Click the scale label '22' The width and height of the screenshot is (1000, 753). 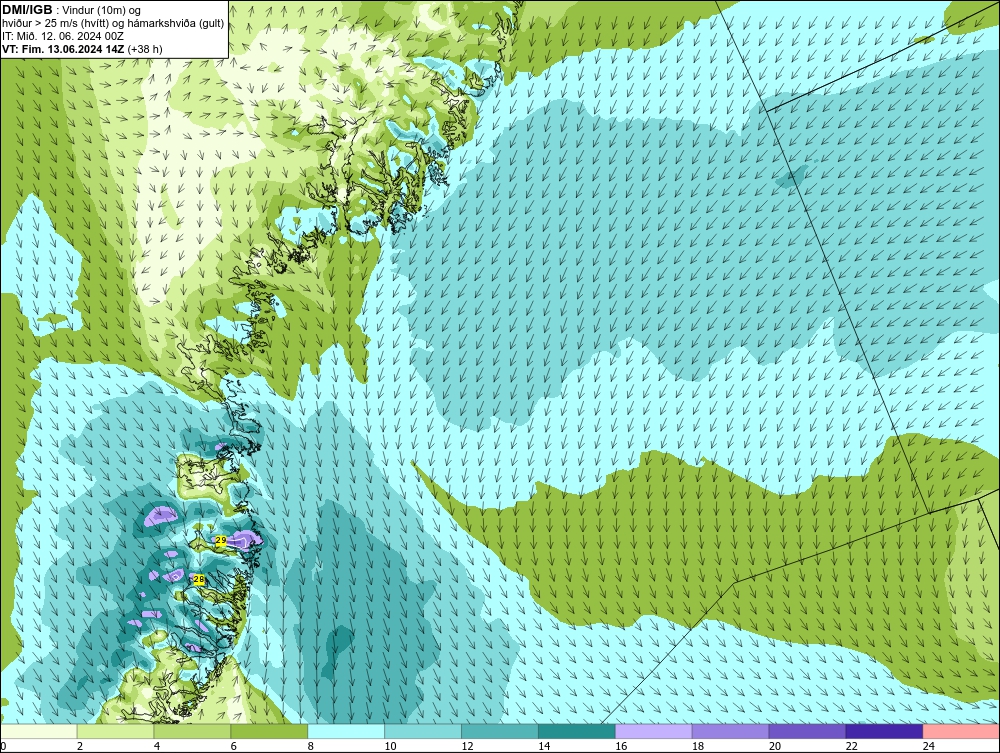[x=851, y=746]
